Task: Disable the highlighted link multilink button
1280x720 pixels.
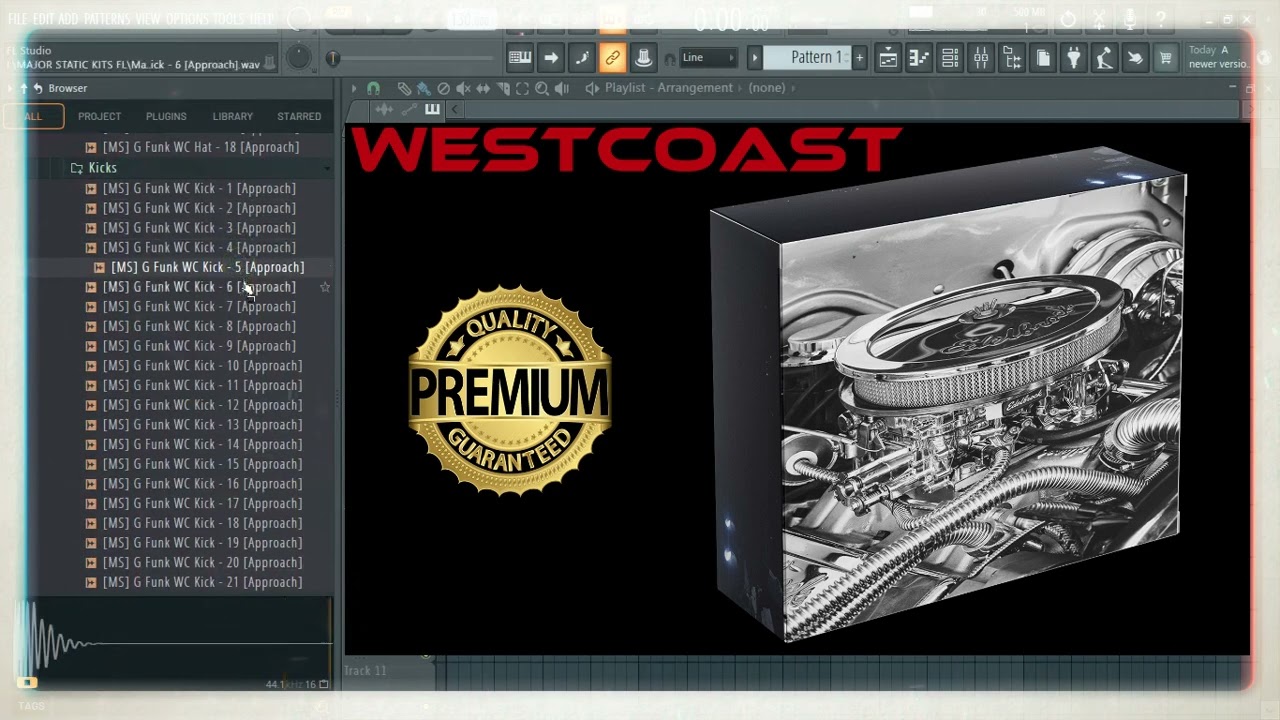Action: 613,58
